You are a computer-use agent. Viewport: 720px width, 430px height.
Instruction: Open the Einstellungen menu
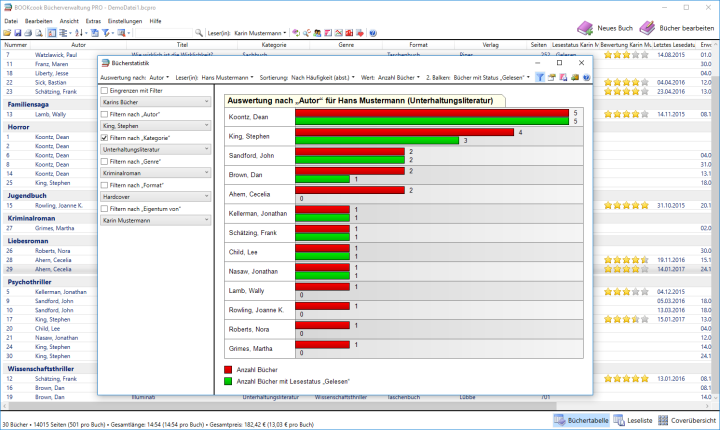(x=125, y=20)
